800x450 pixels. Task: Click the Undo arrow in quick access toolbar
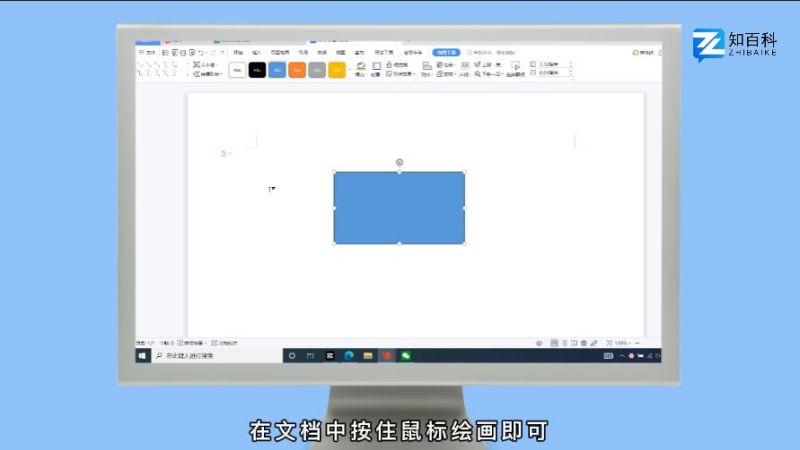201,52
